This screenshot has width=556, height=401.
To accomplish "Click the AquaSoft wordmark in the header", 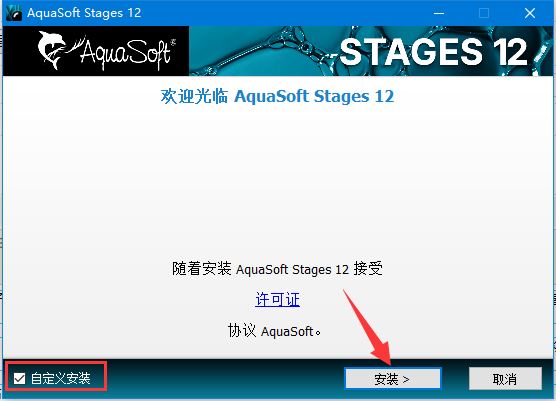I will click(122, 51).
